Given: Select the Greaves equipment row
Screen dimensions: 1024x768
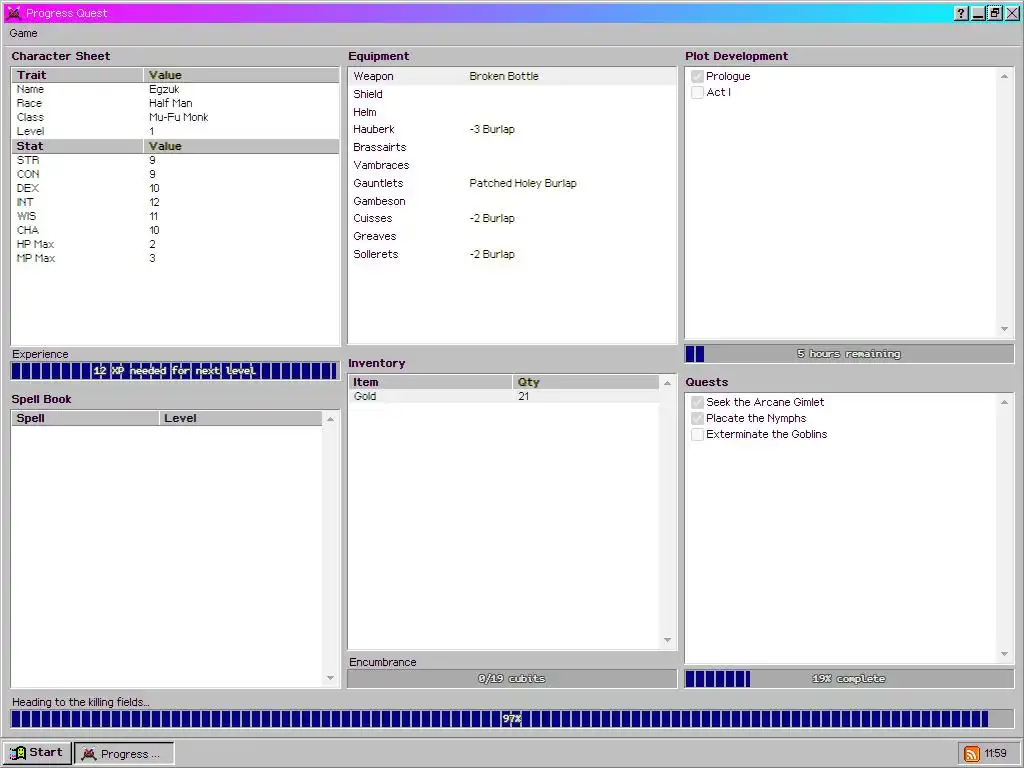Looking at the screenshot, I should [512, 236].
